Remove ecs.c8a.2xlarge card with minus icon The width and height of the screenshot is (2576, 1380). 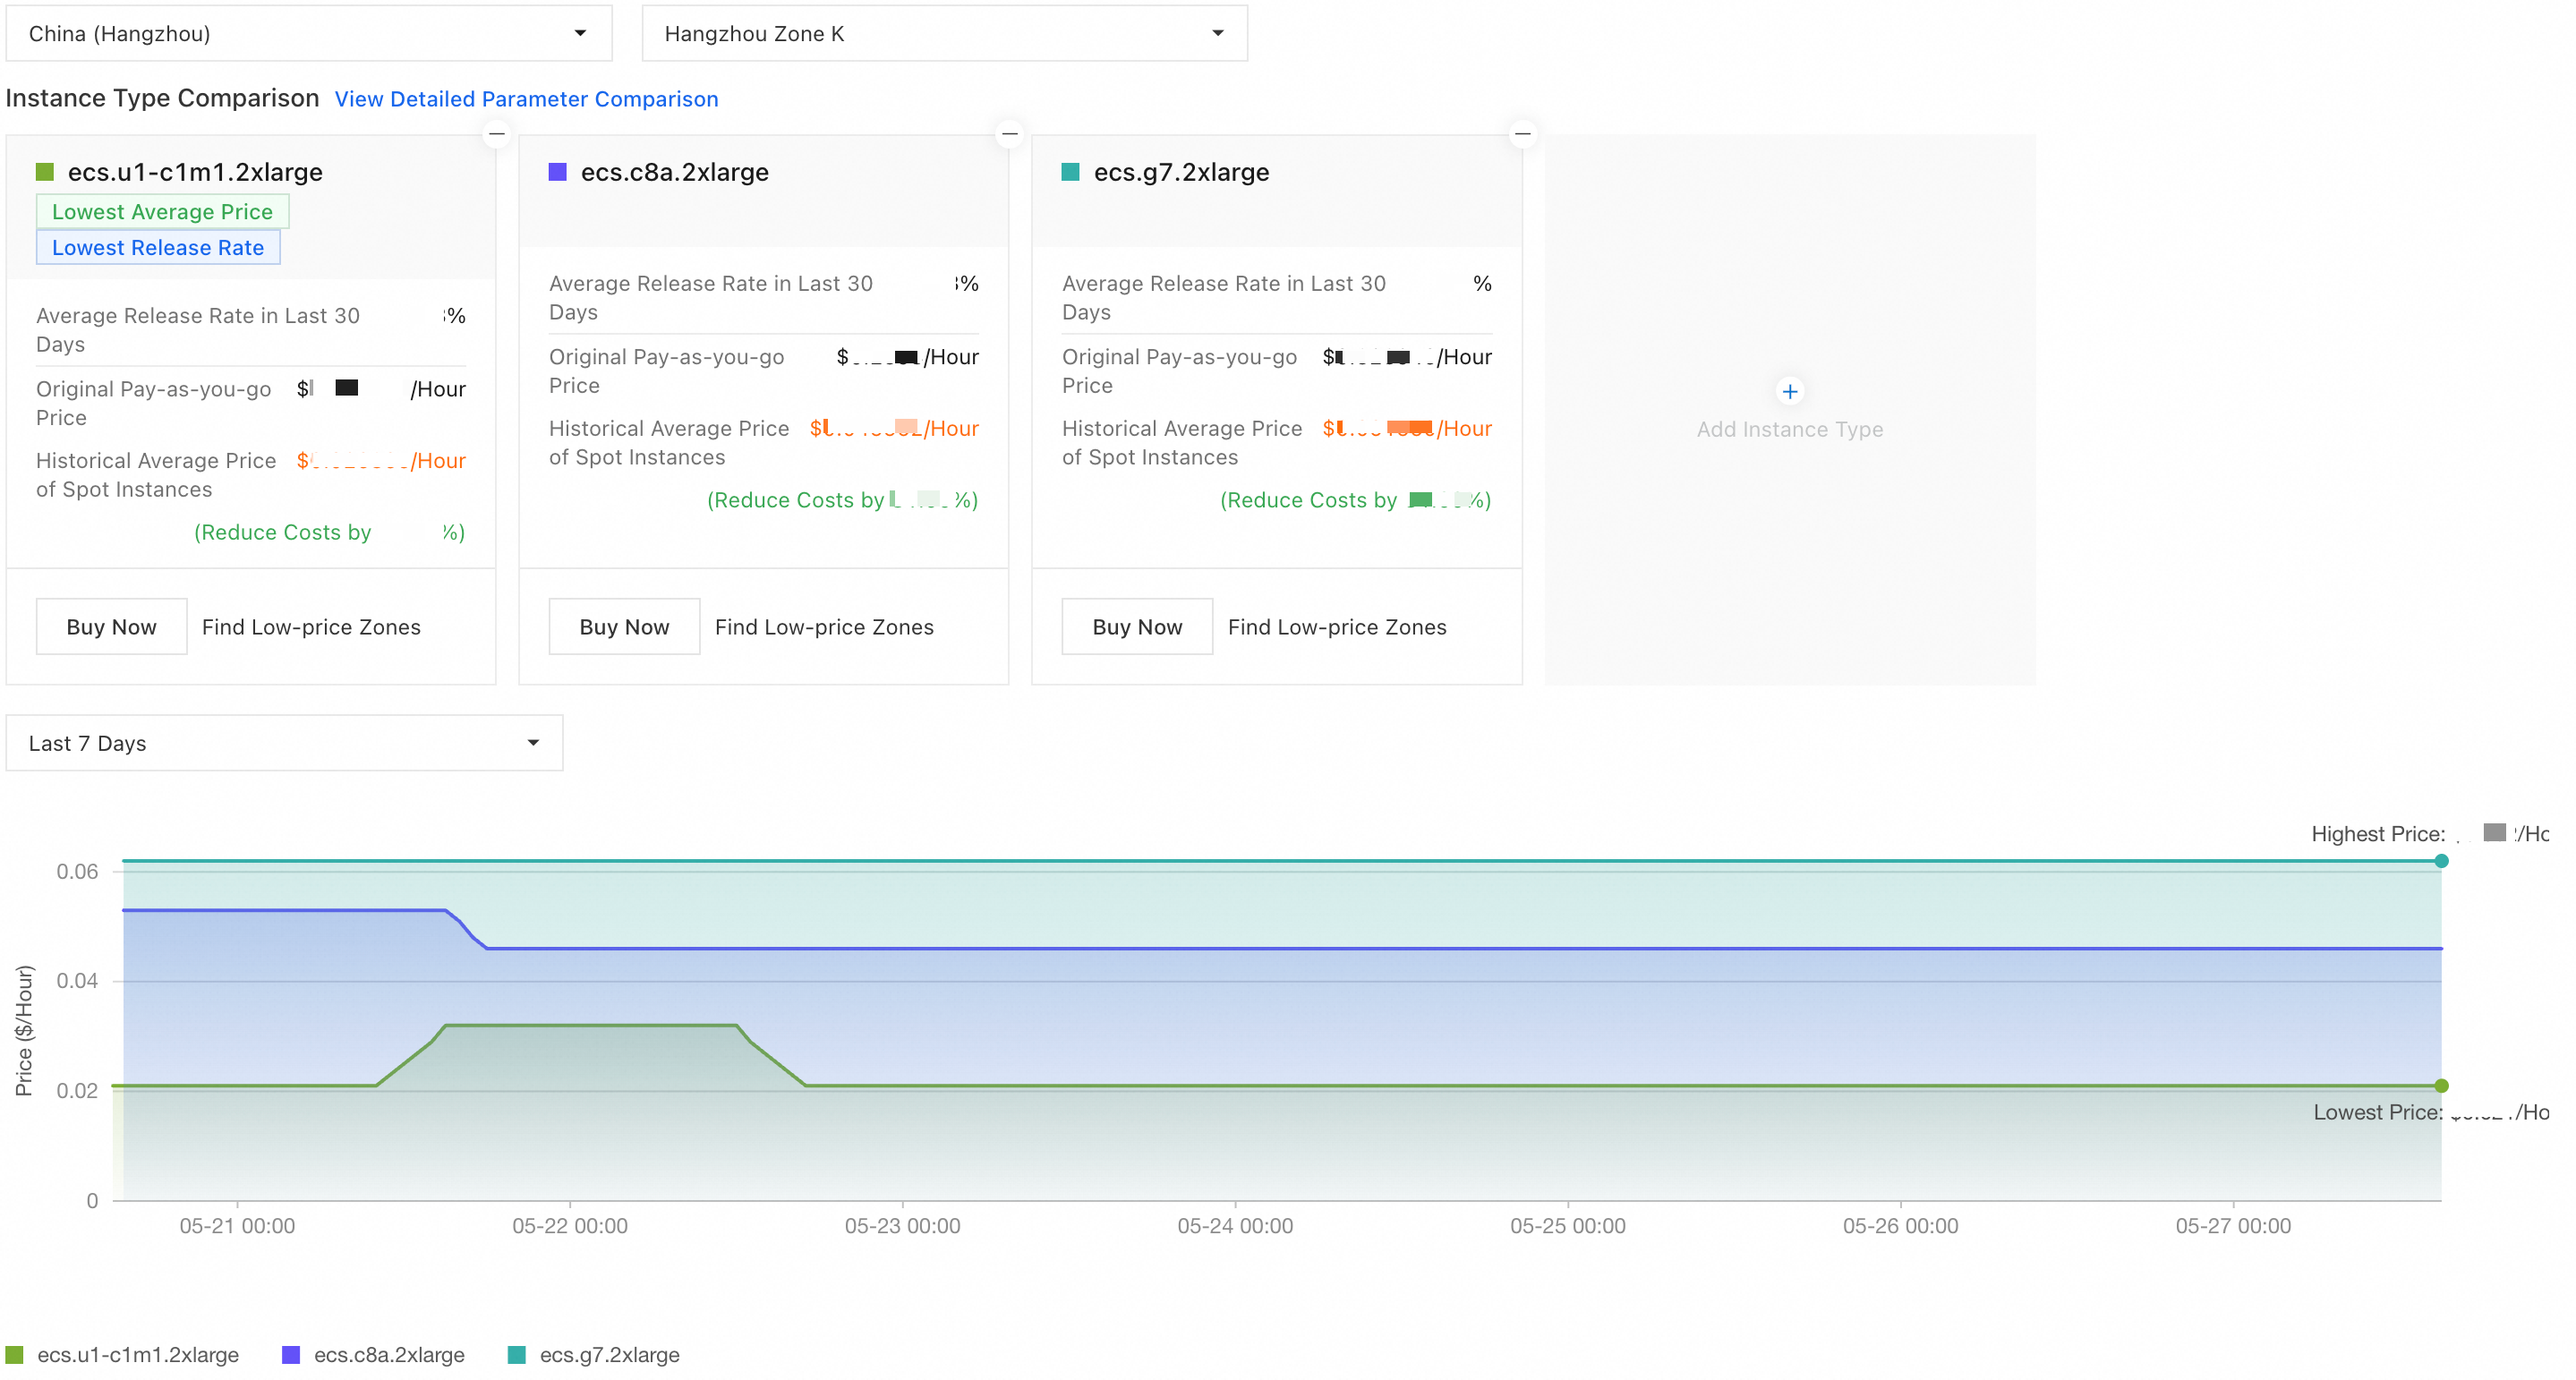(x=1010, y=133)
